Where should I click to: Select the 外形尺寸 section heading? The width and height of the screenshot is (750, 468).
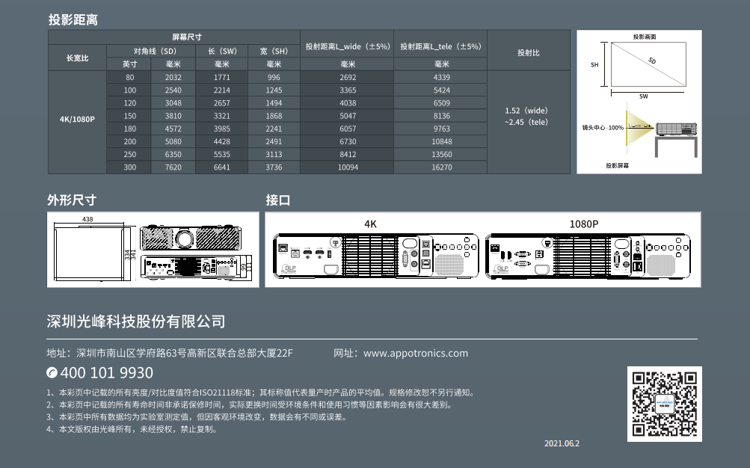(x=73, y=200)
